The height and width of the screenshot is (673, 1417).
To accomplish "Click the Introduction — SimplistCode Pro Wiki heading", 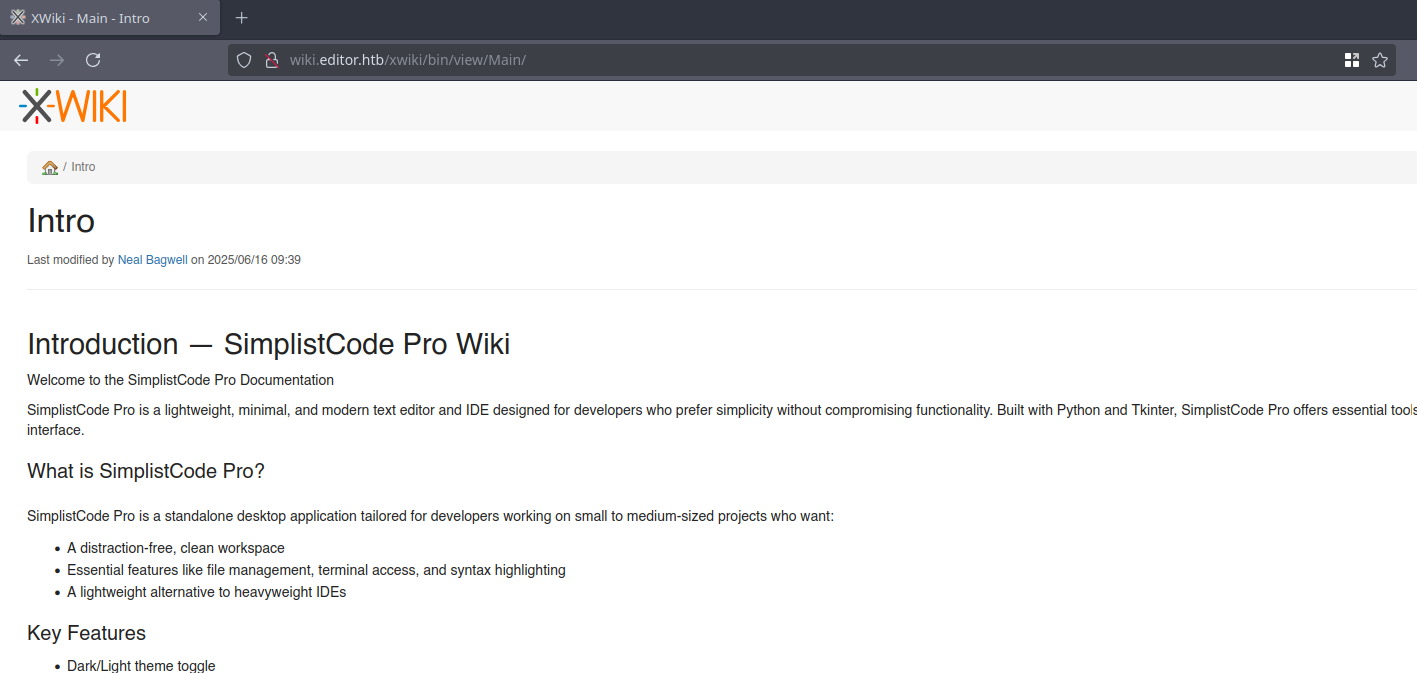I will (x=268, y=344).
